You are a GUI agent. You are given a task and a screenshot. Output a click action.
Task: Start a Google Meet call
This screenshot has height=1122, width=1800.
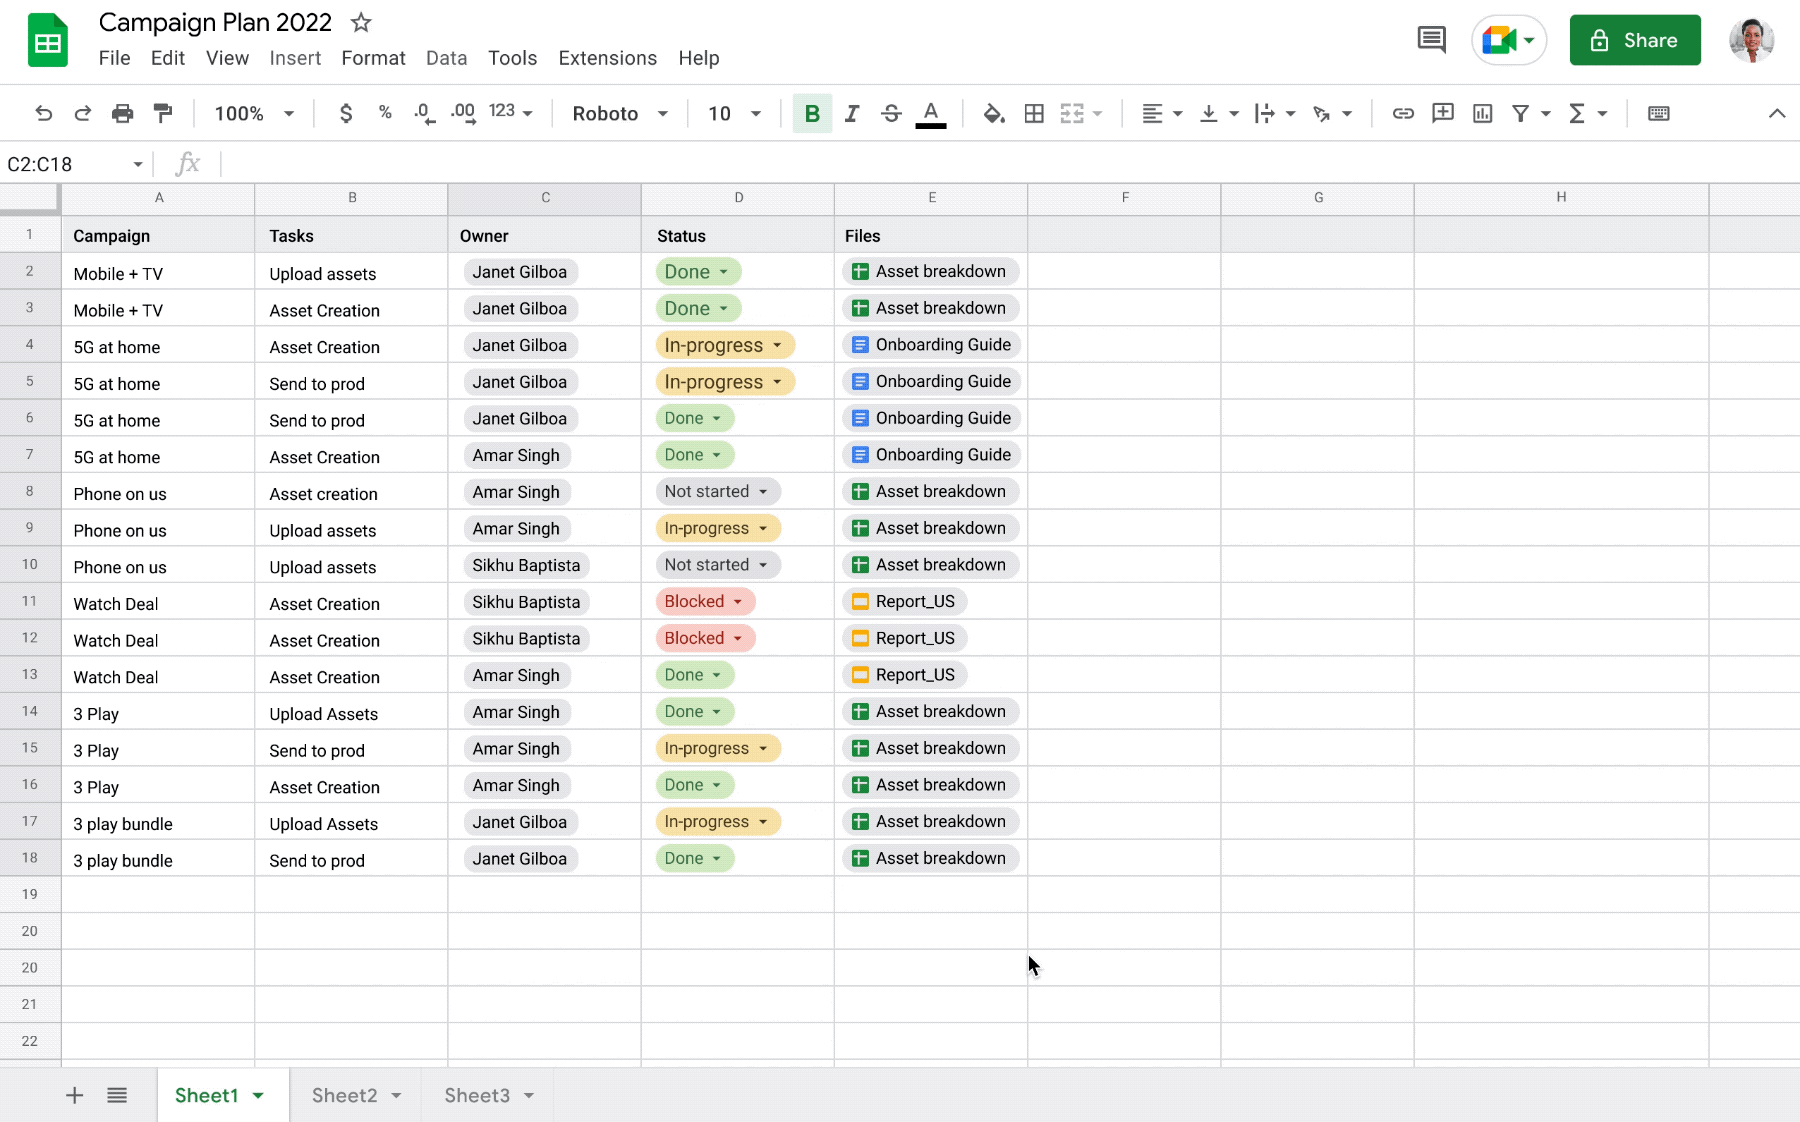(x=1509, y=40)
